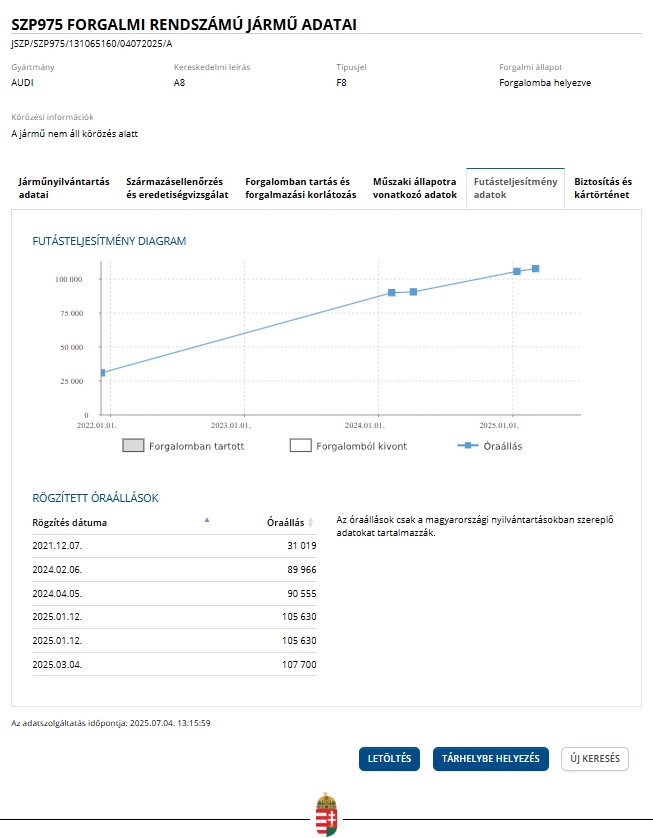
Task: Click the row with date 2024.04.05.
Action: click(x=174, y=593)
